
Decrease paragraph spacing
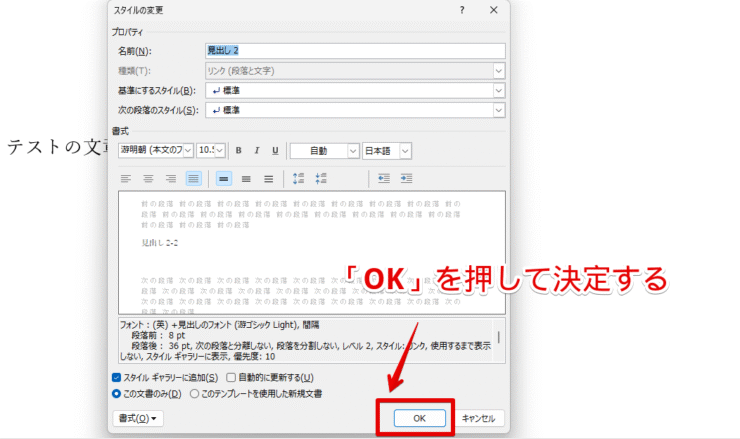pyautogui.click(x=321, y=178)
